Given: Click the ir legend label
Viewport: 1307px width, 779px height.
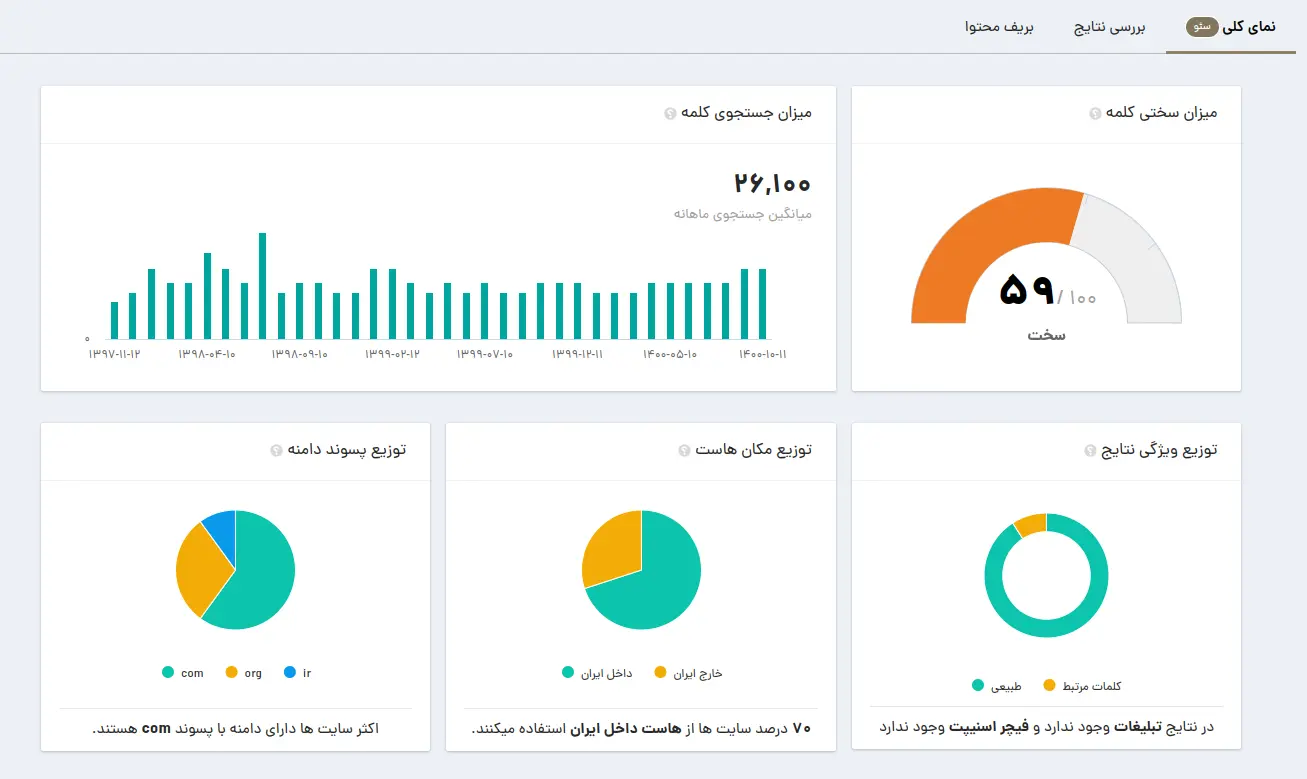Looking at the screenshot, I should pos(307,673).
